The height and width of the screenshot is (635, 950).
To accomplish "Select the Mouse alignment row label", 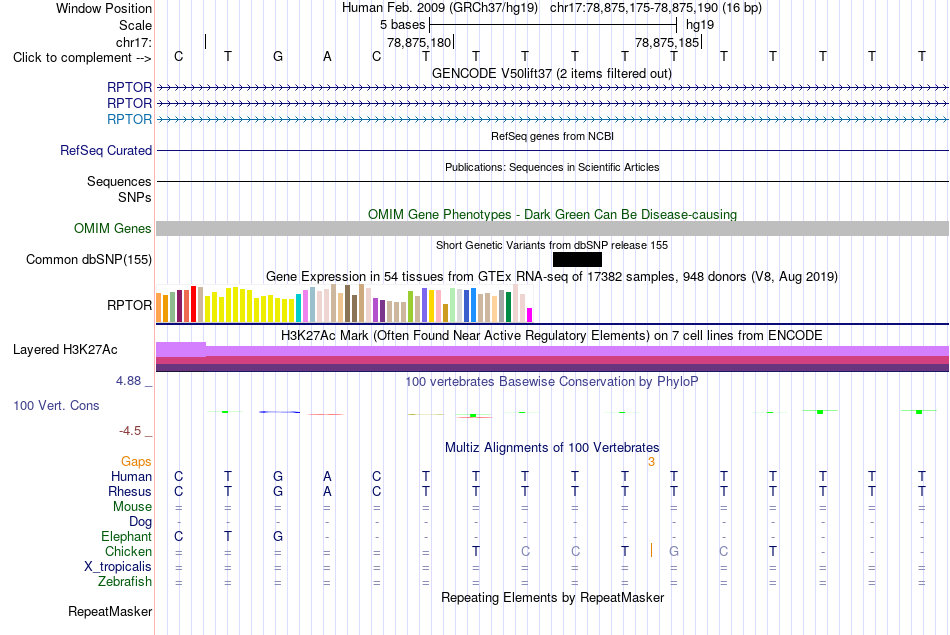I will (132, 507).
